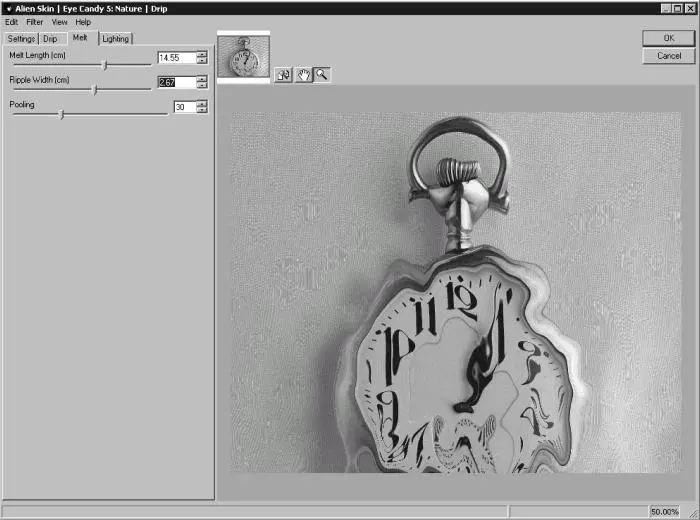Click the pocket watch navigator thumbnail
This screenshot has width=700, height=520.
pos(243,57)
